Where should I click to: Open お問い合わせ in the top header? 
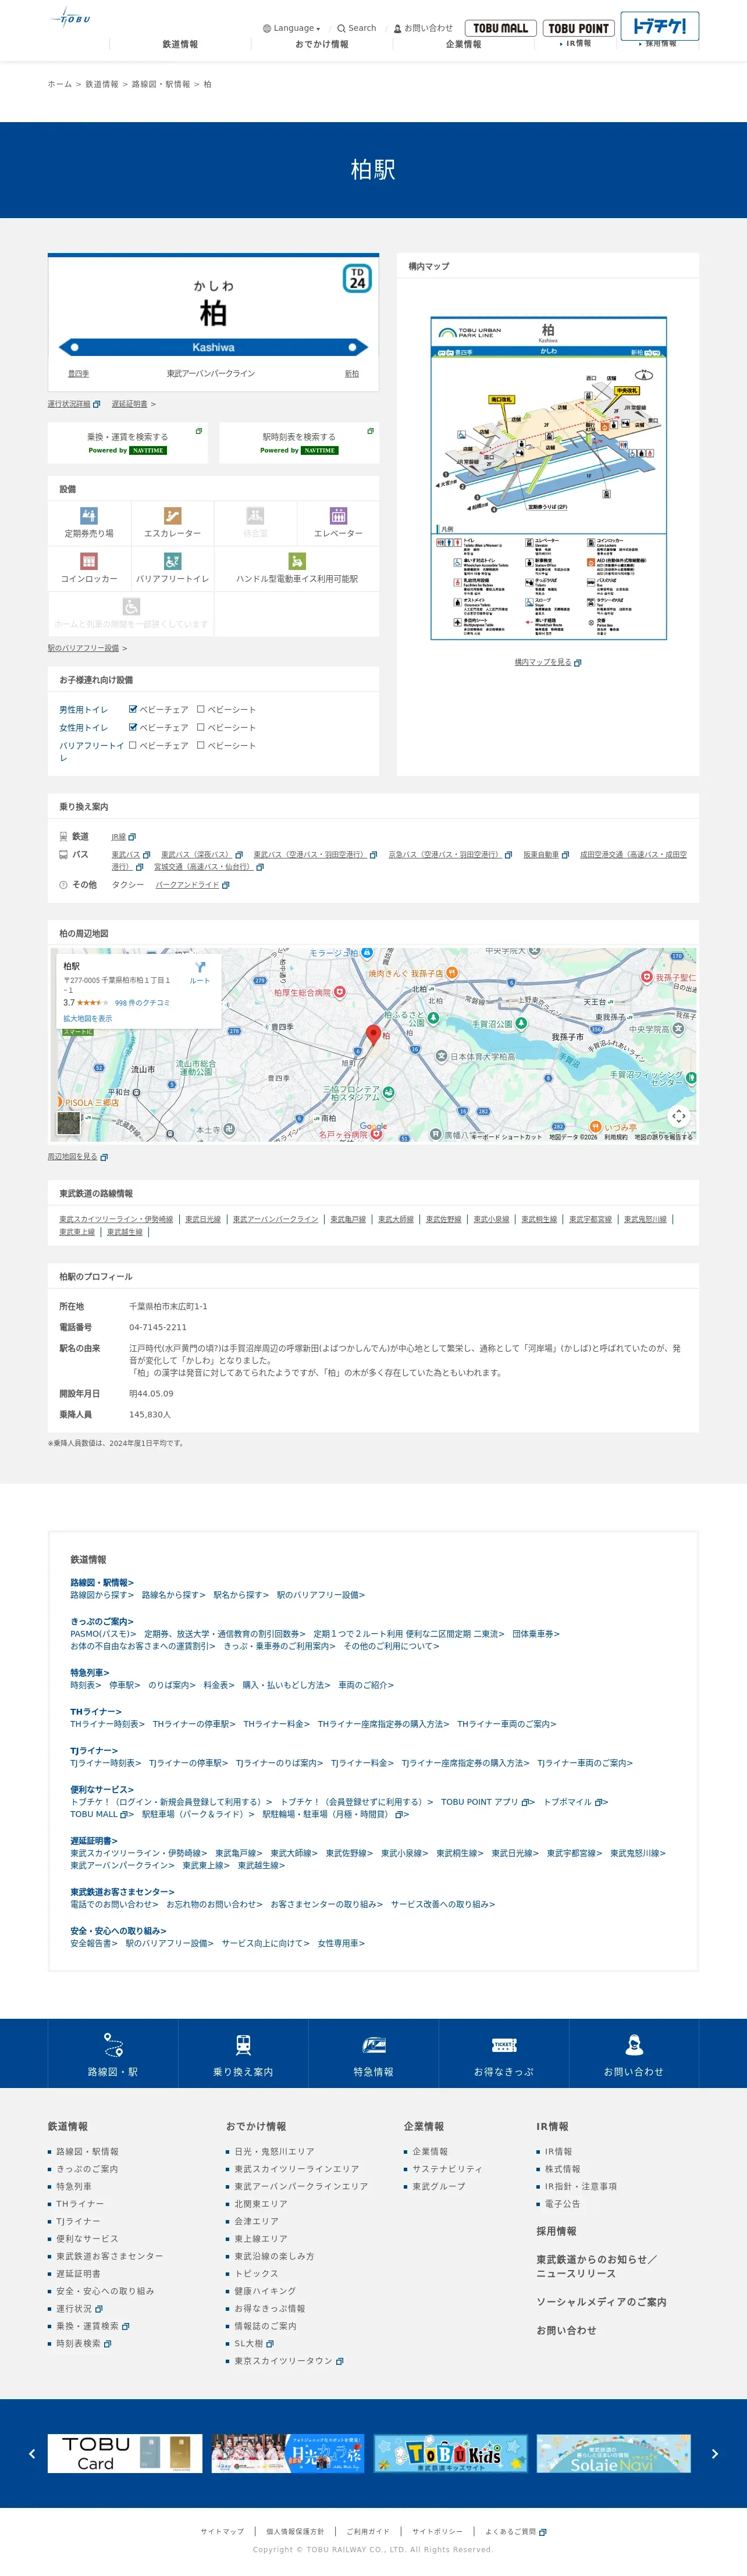[423, 28]
